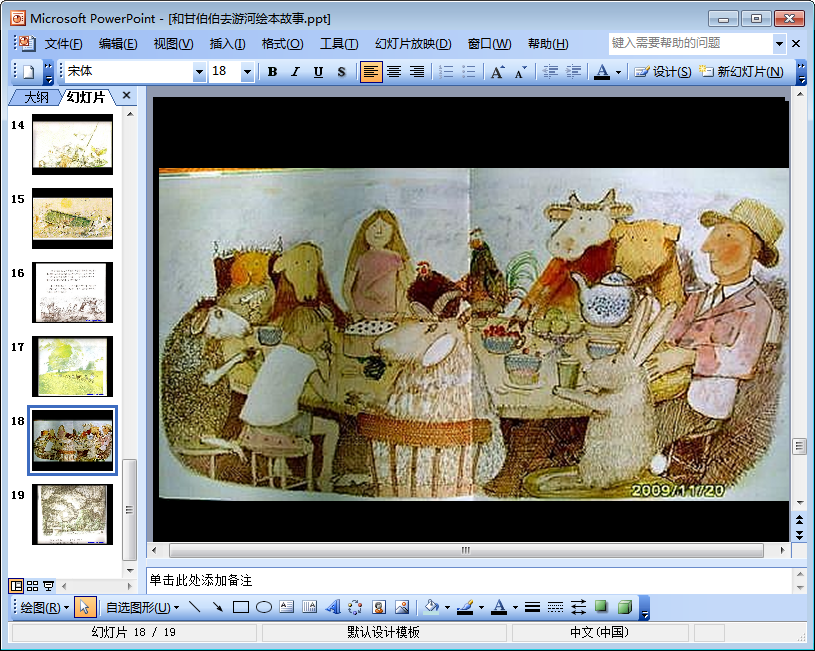
Task: Start slide show from current slide icon
Action: tap(48, 586)
